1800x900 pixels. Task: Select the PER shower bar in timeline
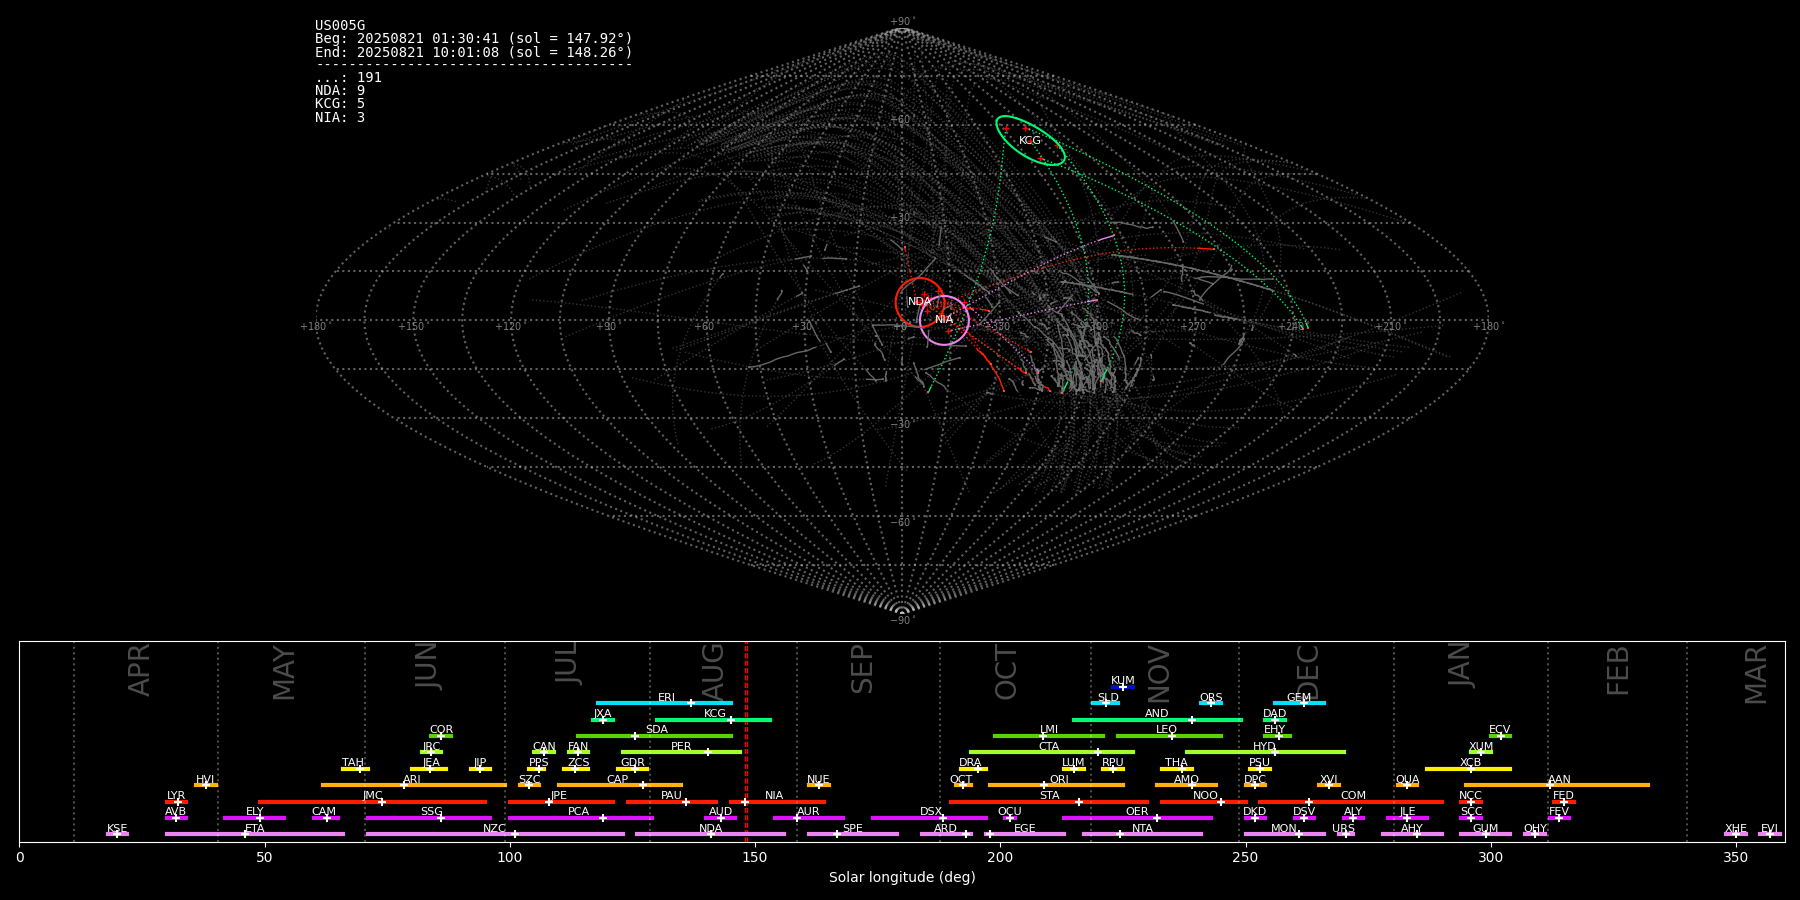(x=681, y=752)
